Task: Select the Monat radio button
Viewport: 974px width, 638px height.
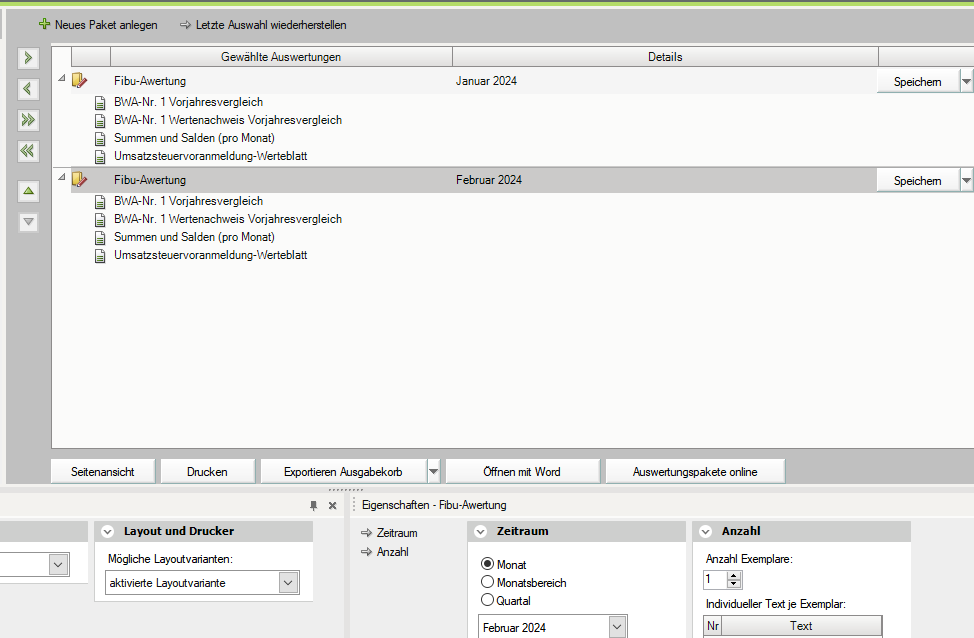Action: coord(488,565)
